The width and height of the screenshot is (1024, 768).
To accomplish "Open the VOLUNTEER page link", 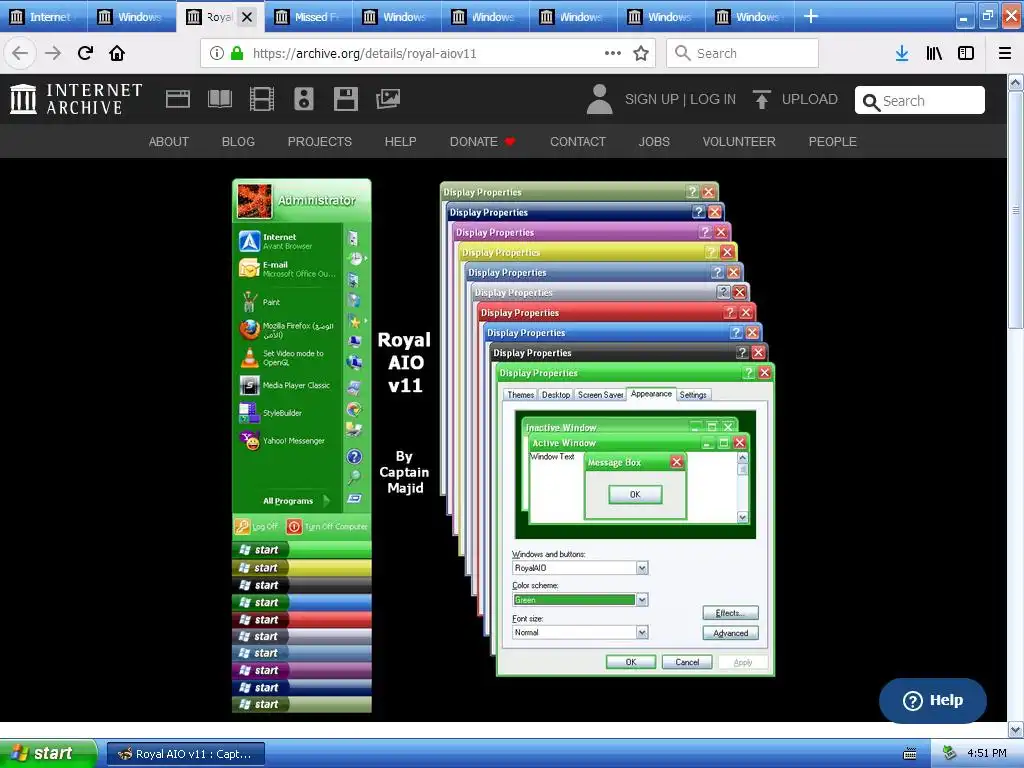I will (739, 142).
